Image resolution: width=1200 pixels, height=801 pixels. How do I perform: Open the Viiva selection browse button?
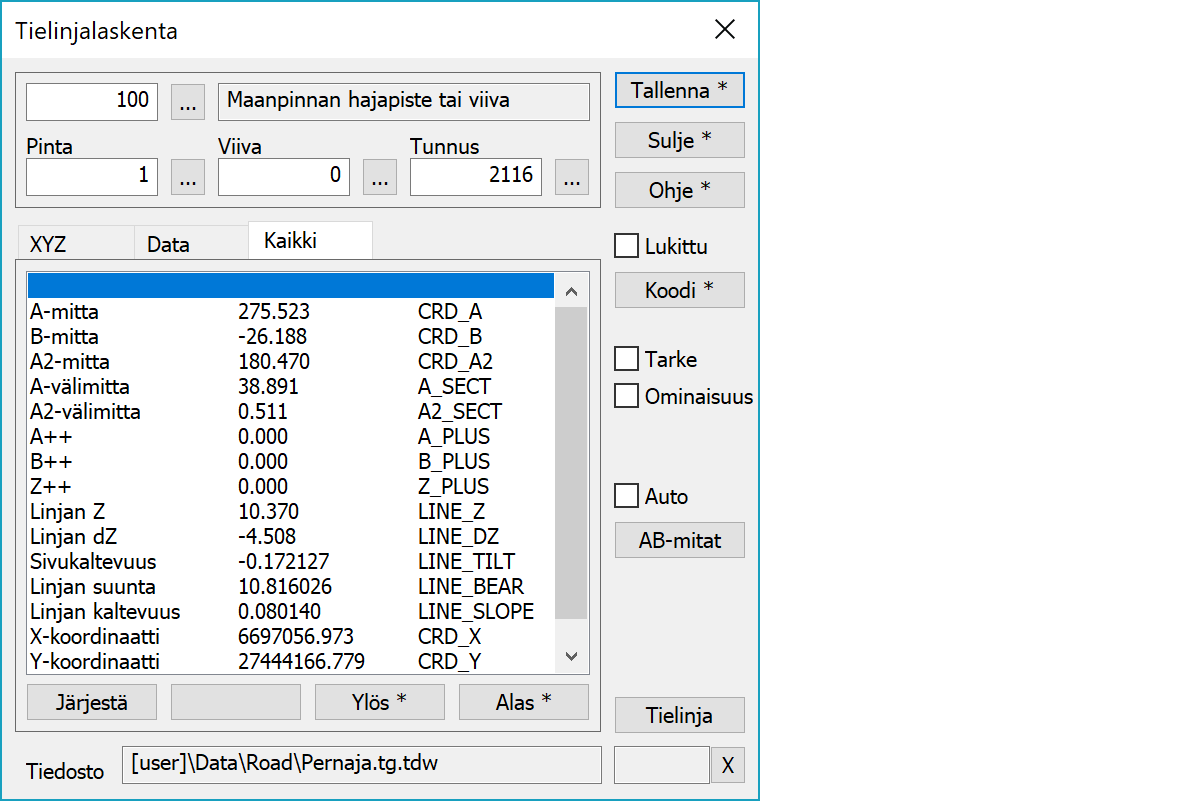(x=380, y=177)
